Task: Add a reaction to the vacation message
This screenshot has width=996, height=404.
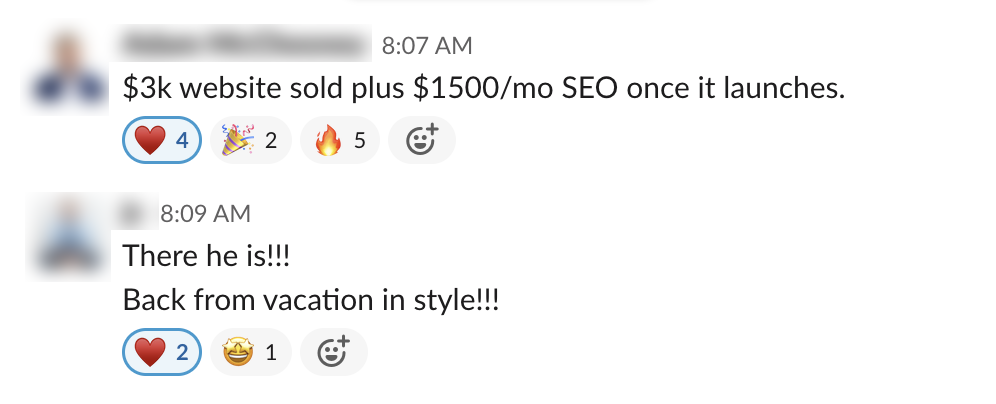Action: (333, 351)
